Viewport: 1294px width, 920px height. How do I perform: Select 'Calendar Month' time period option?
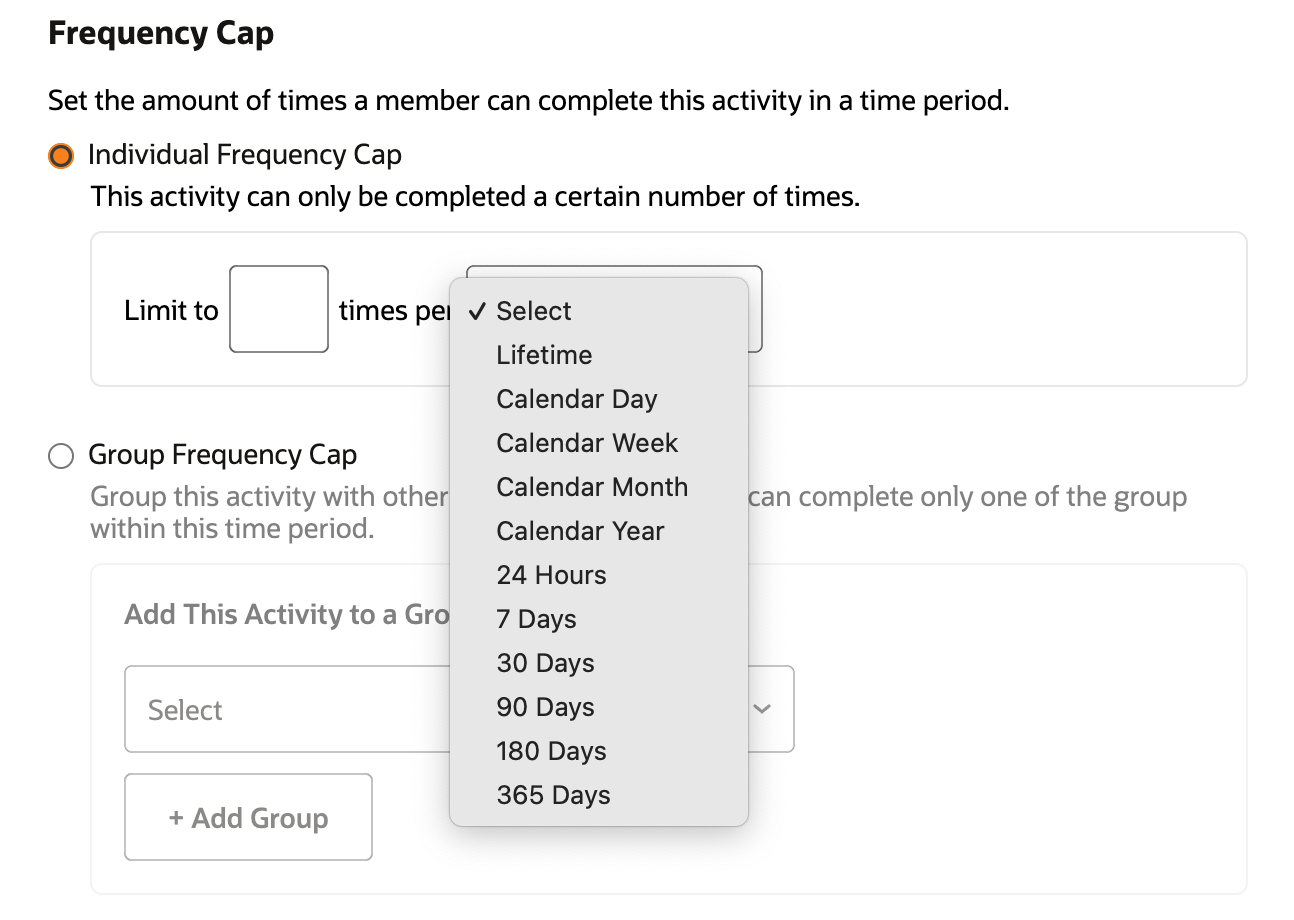[592, 487]
